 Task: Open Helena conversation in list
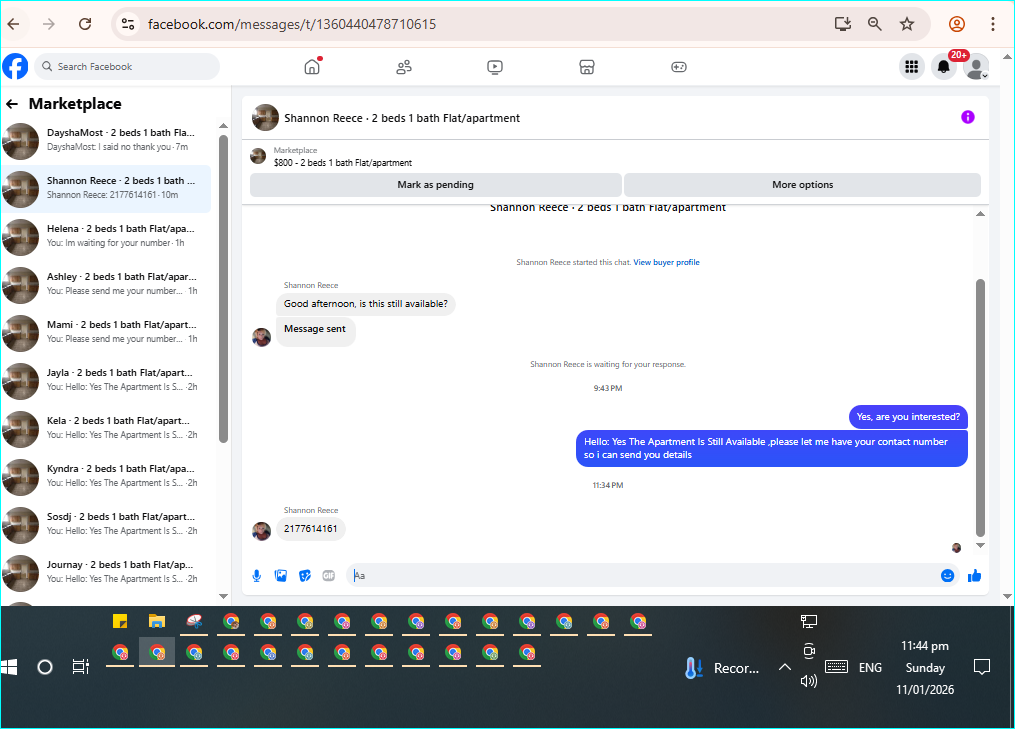(107, 236)
